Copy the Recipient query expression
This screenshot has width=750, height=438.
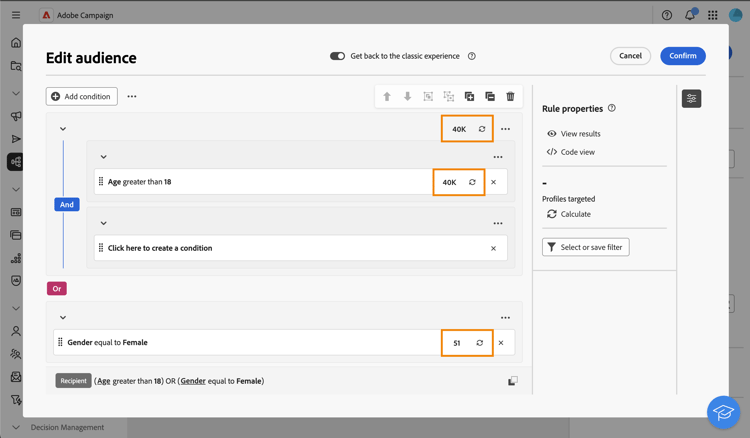pyautogui.click(x=512, y=381)
